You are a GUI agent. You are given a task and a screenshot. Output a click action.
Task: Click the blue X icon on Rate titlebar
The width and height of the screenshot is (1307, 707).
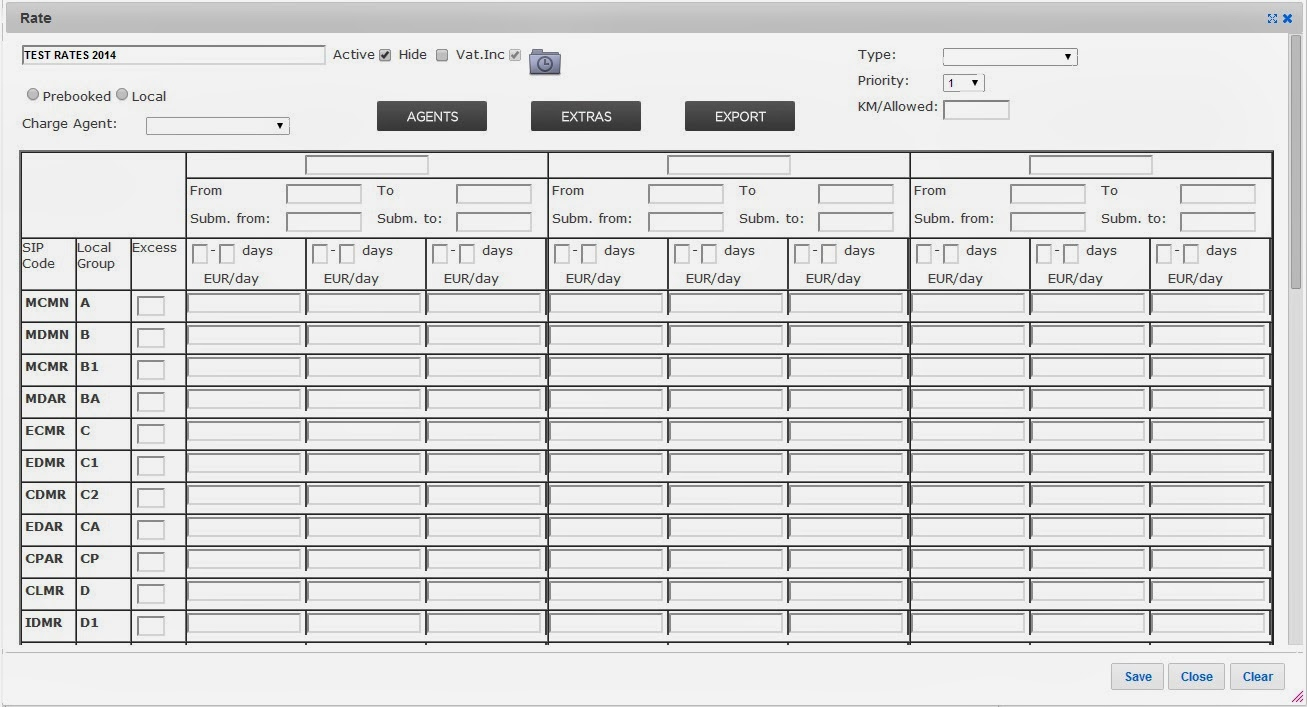[1288, 17]
